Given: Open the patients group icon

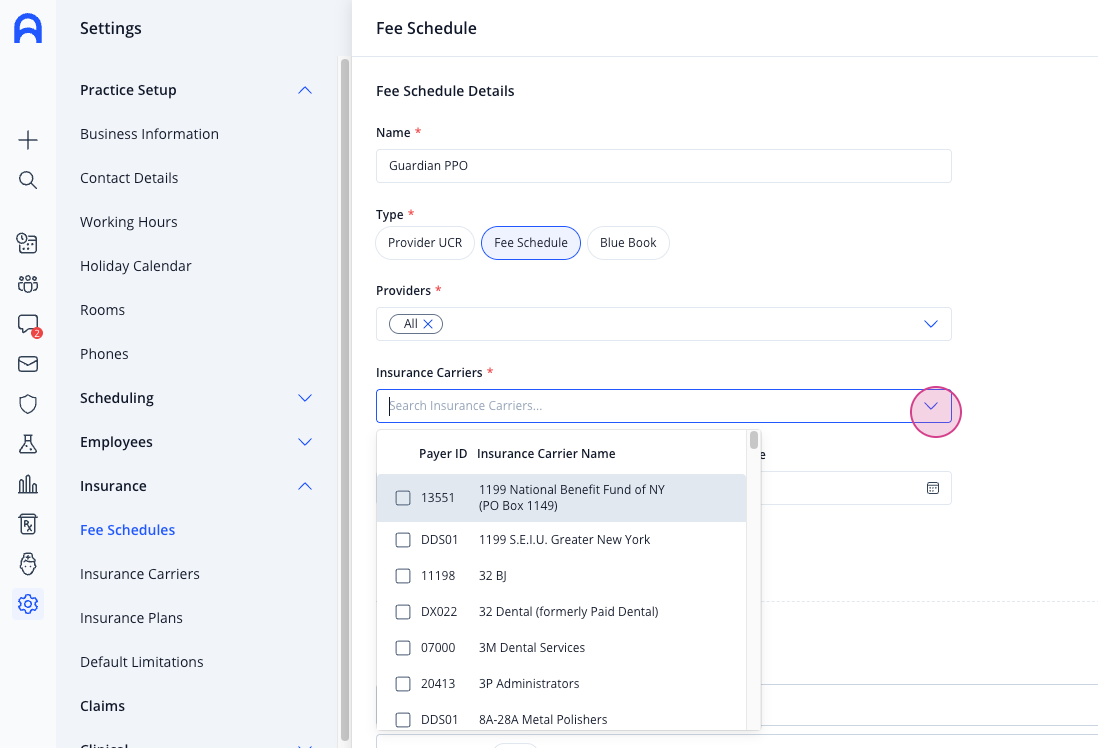Looking at the screenshot, I should [x=28, y=284].
